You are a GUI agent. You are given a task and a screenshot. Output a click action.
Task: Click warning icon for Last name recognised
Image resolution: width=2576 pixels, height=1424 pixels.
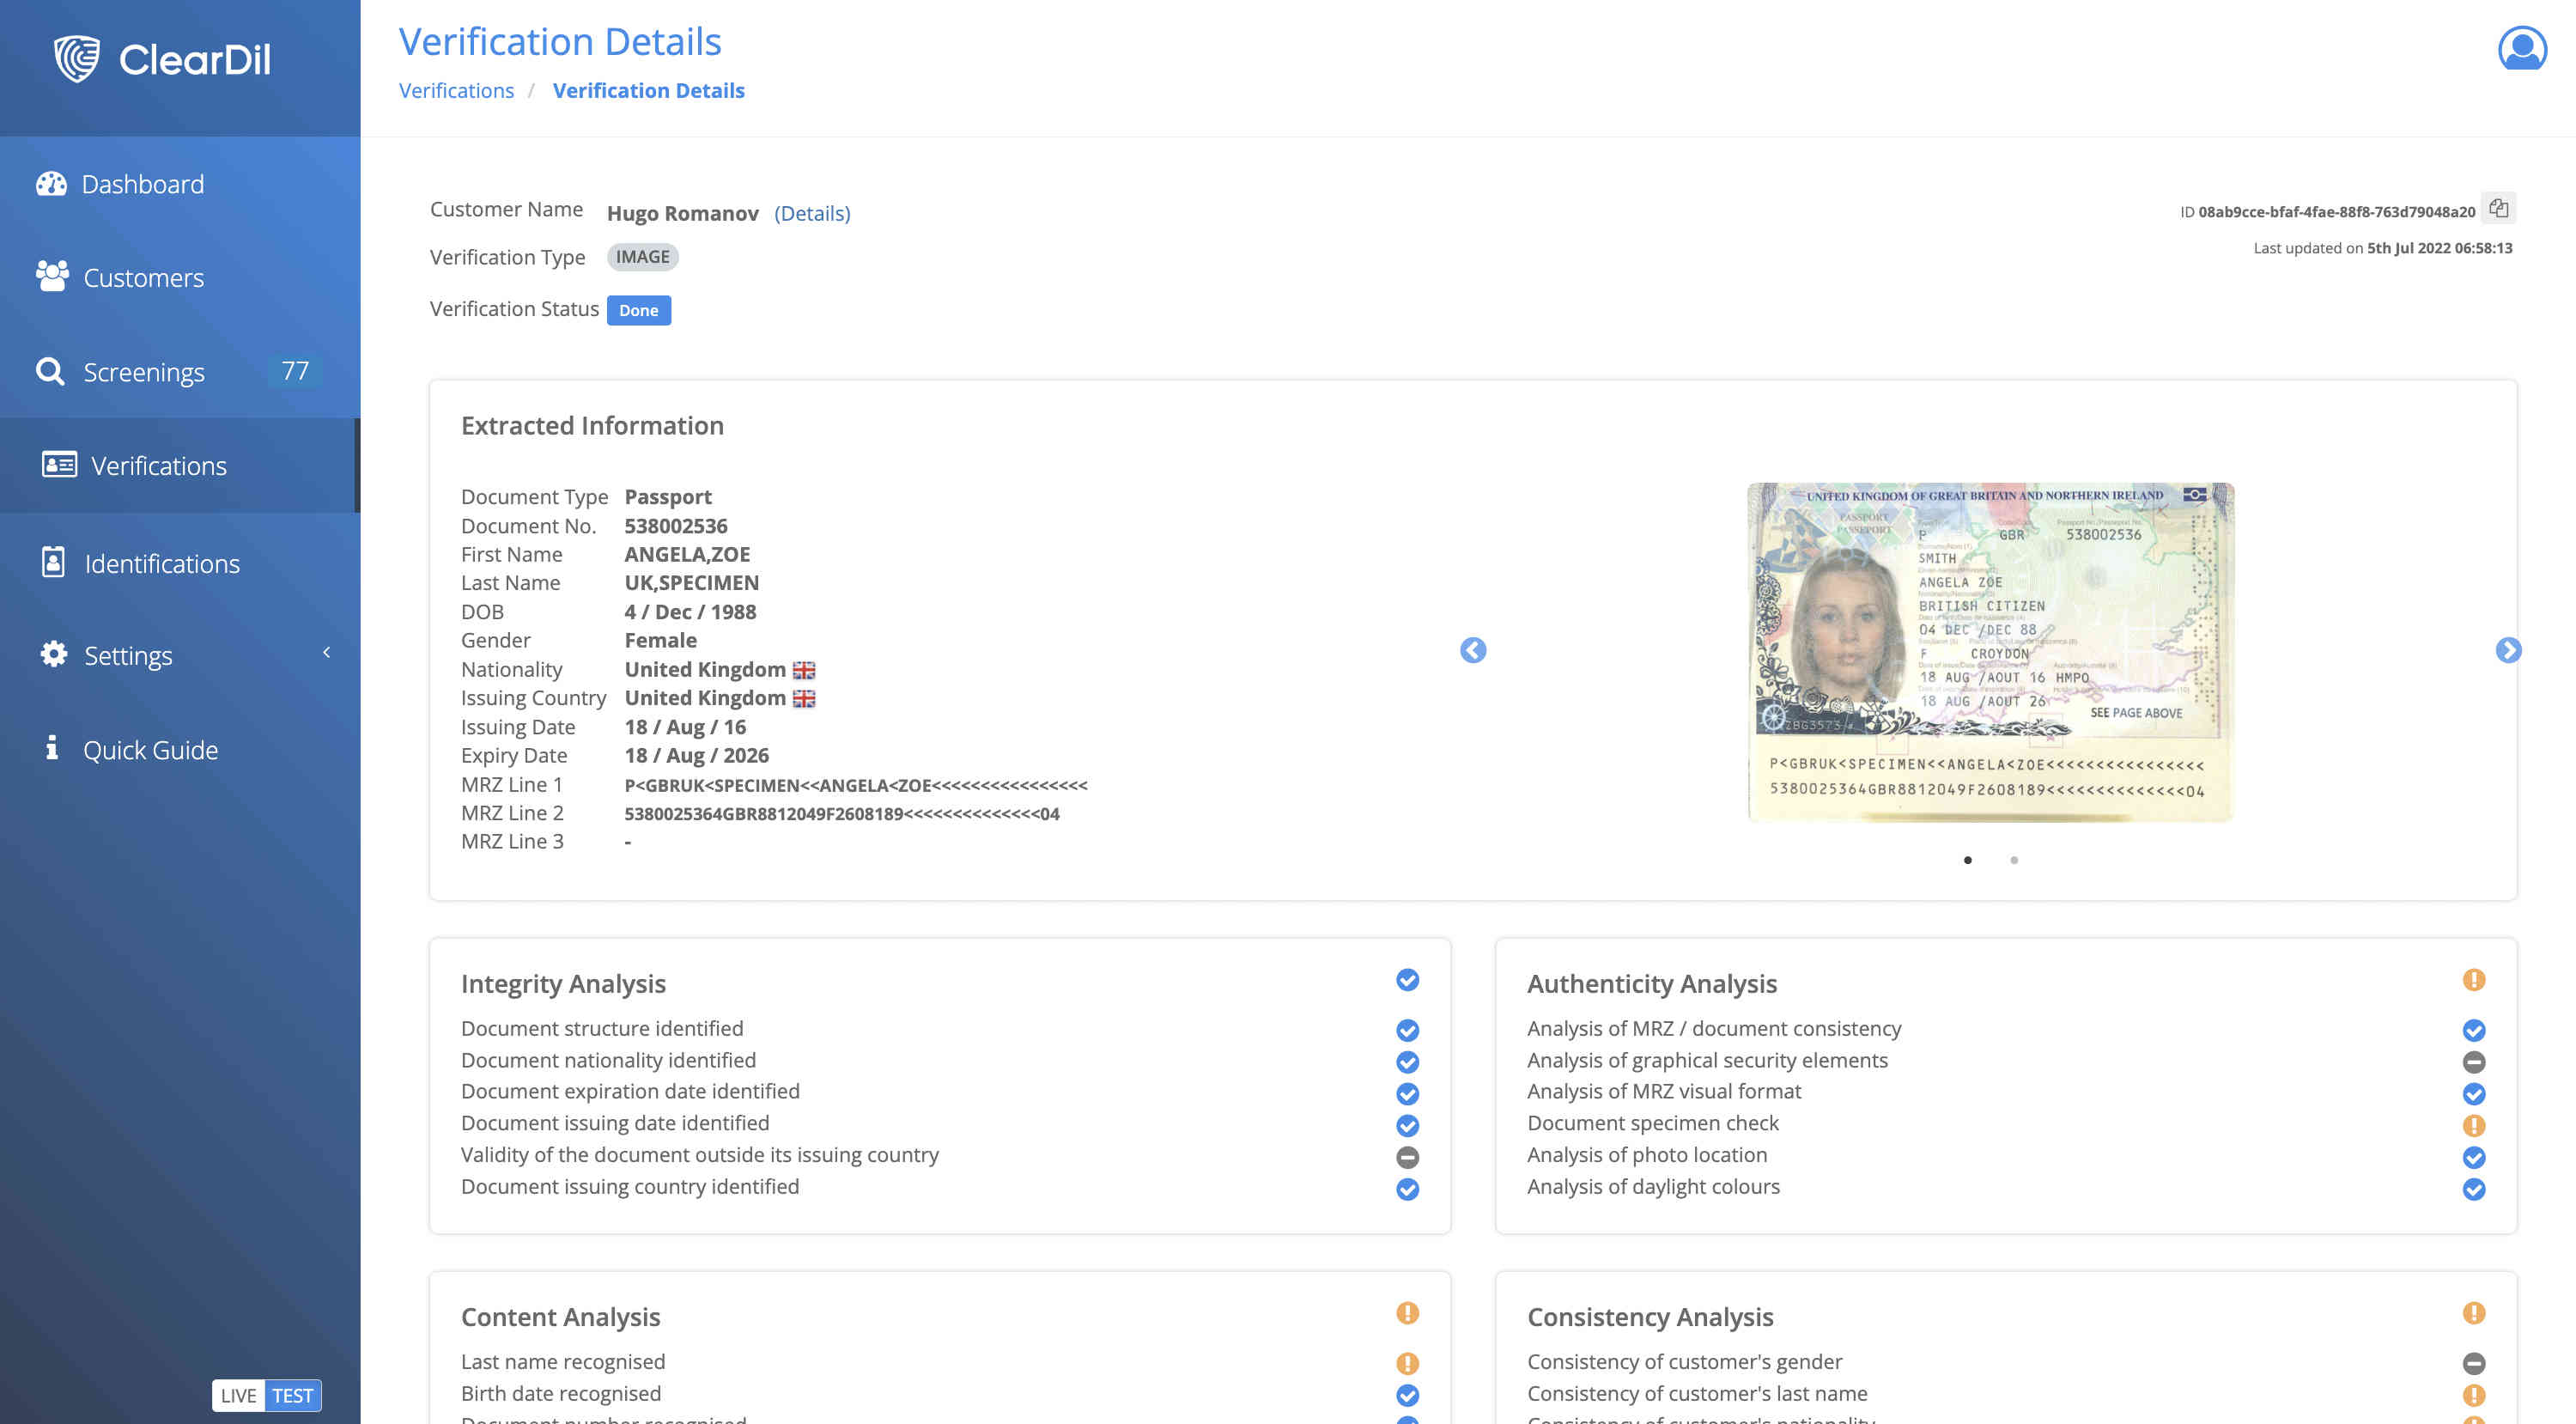pos(1407,1363)
